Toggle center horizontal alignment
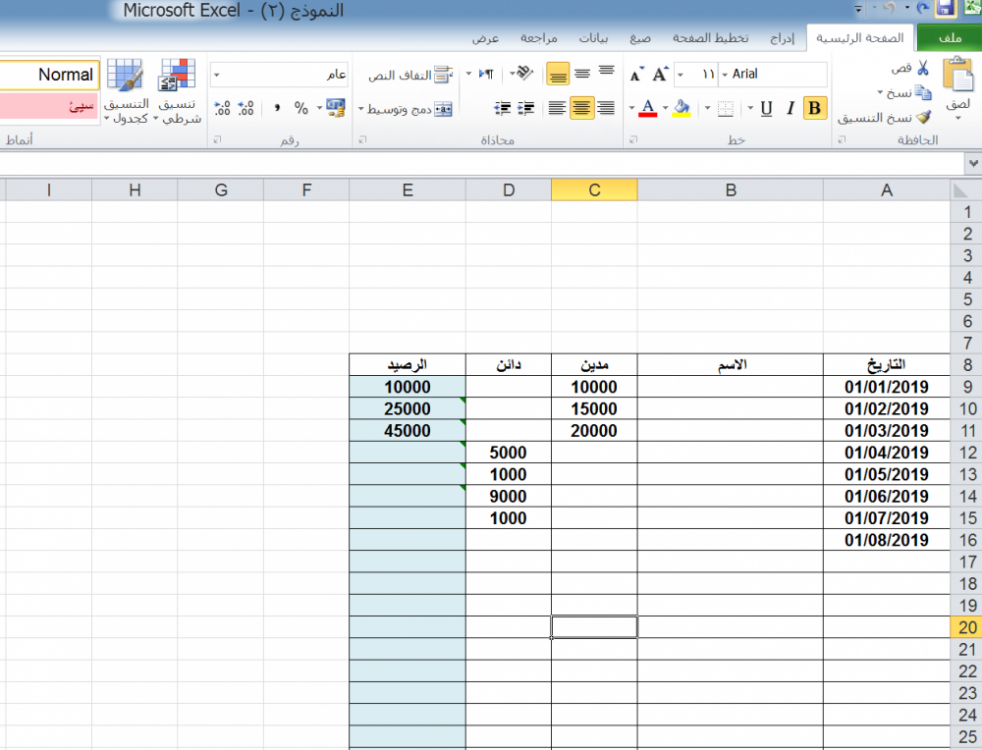 581,108
